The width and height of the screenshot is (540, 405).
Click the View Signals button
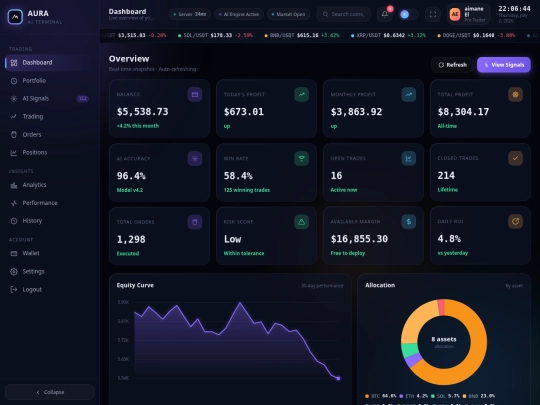504,65
